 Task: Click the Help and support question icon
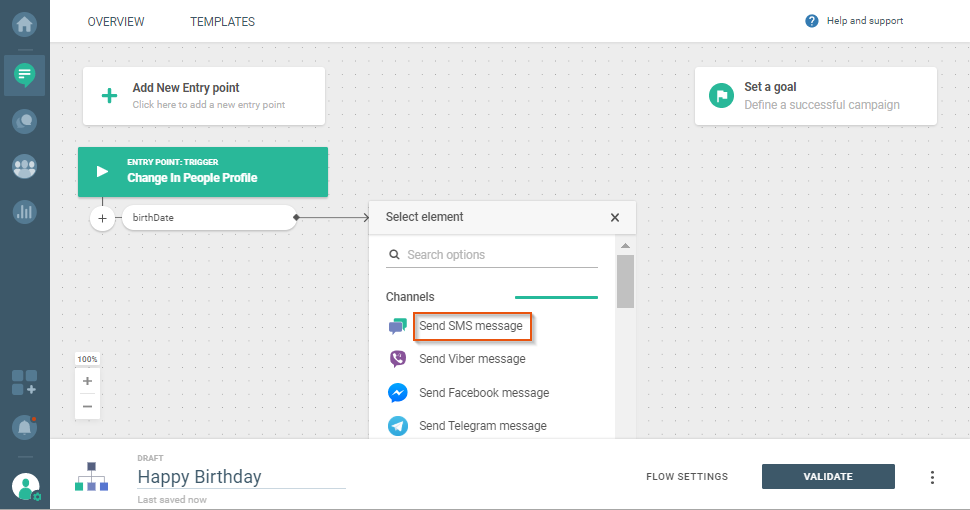click(812, 21)
